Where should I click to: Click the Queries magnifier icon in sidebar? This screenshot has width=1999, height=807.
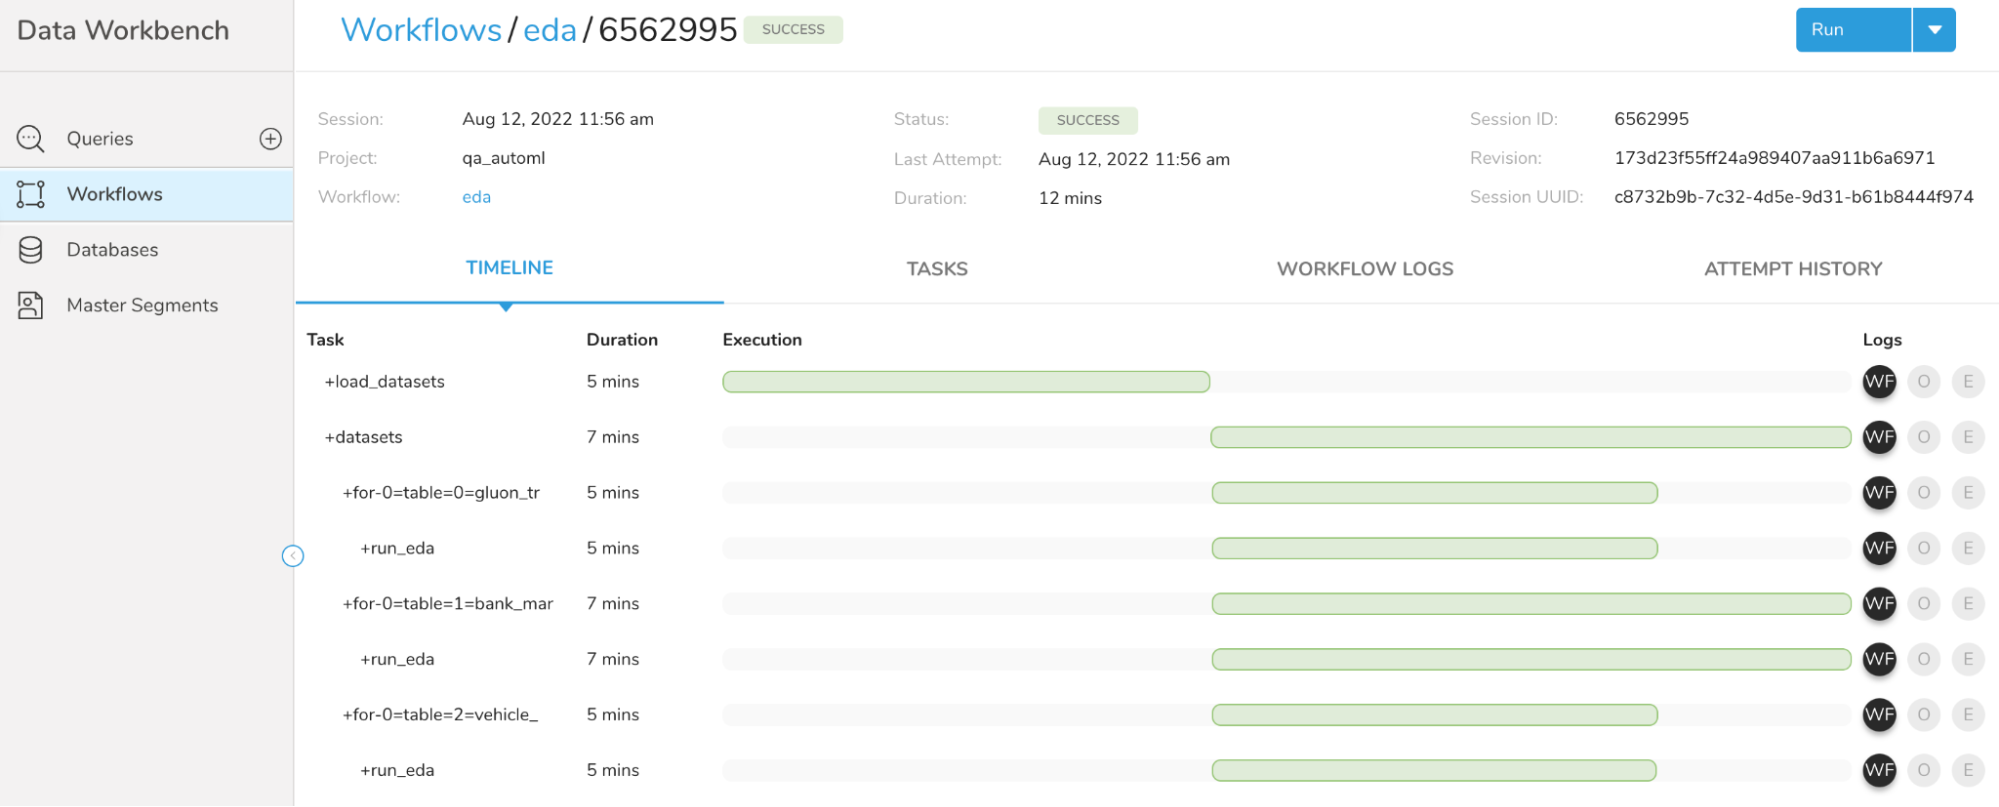click(31, 139)
